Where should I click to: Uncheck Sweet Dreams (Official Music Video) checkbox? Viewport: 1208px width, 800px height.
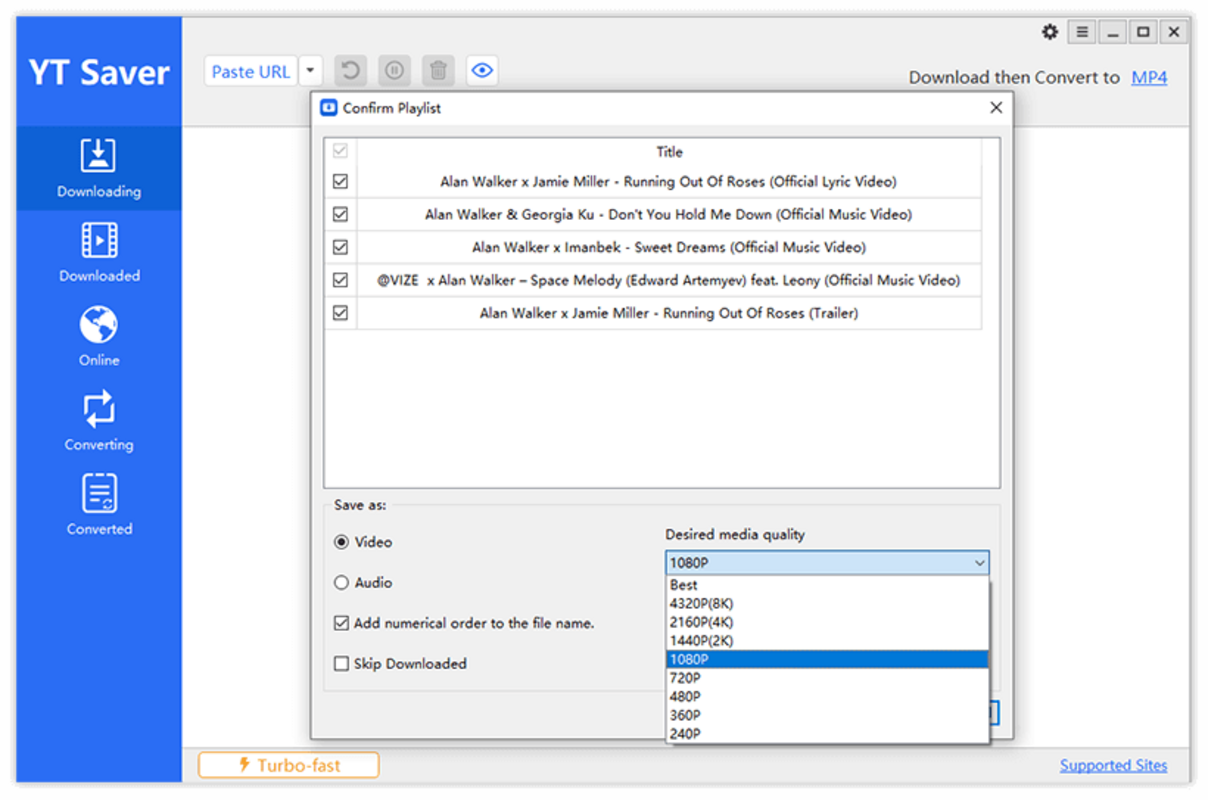[x=340, y=247]
